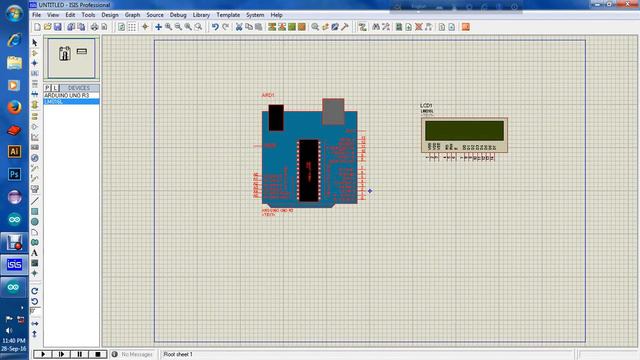
Task: Select the highlighted LM016L device entry
Action: pos(71,101)
